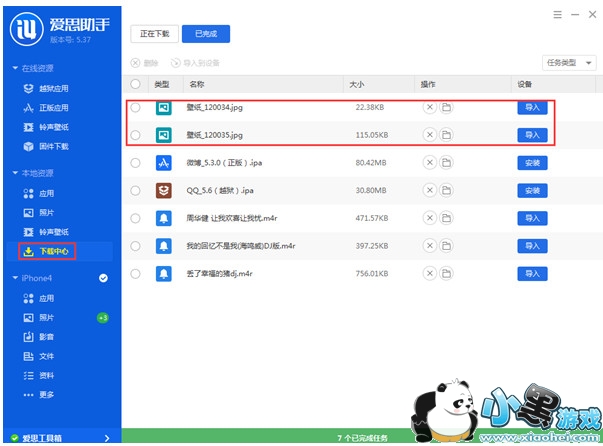Toggle select-all checkbox in table header

click(x=135, y=84)
